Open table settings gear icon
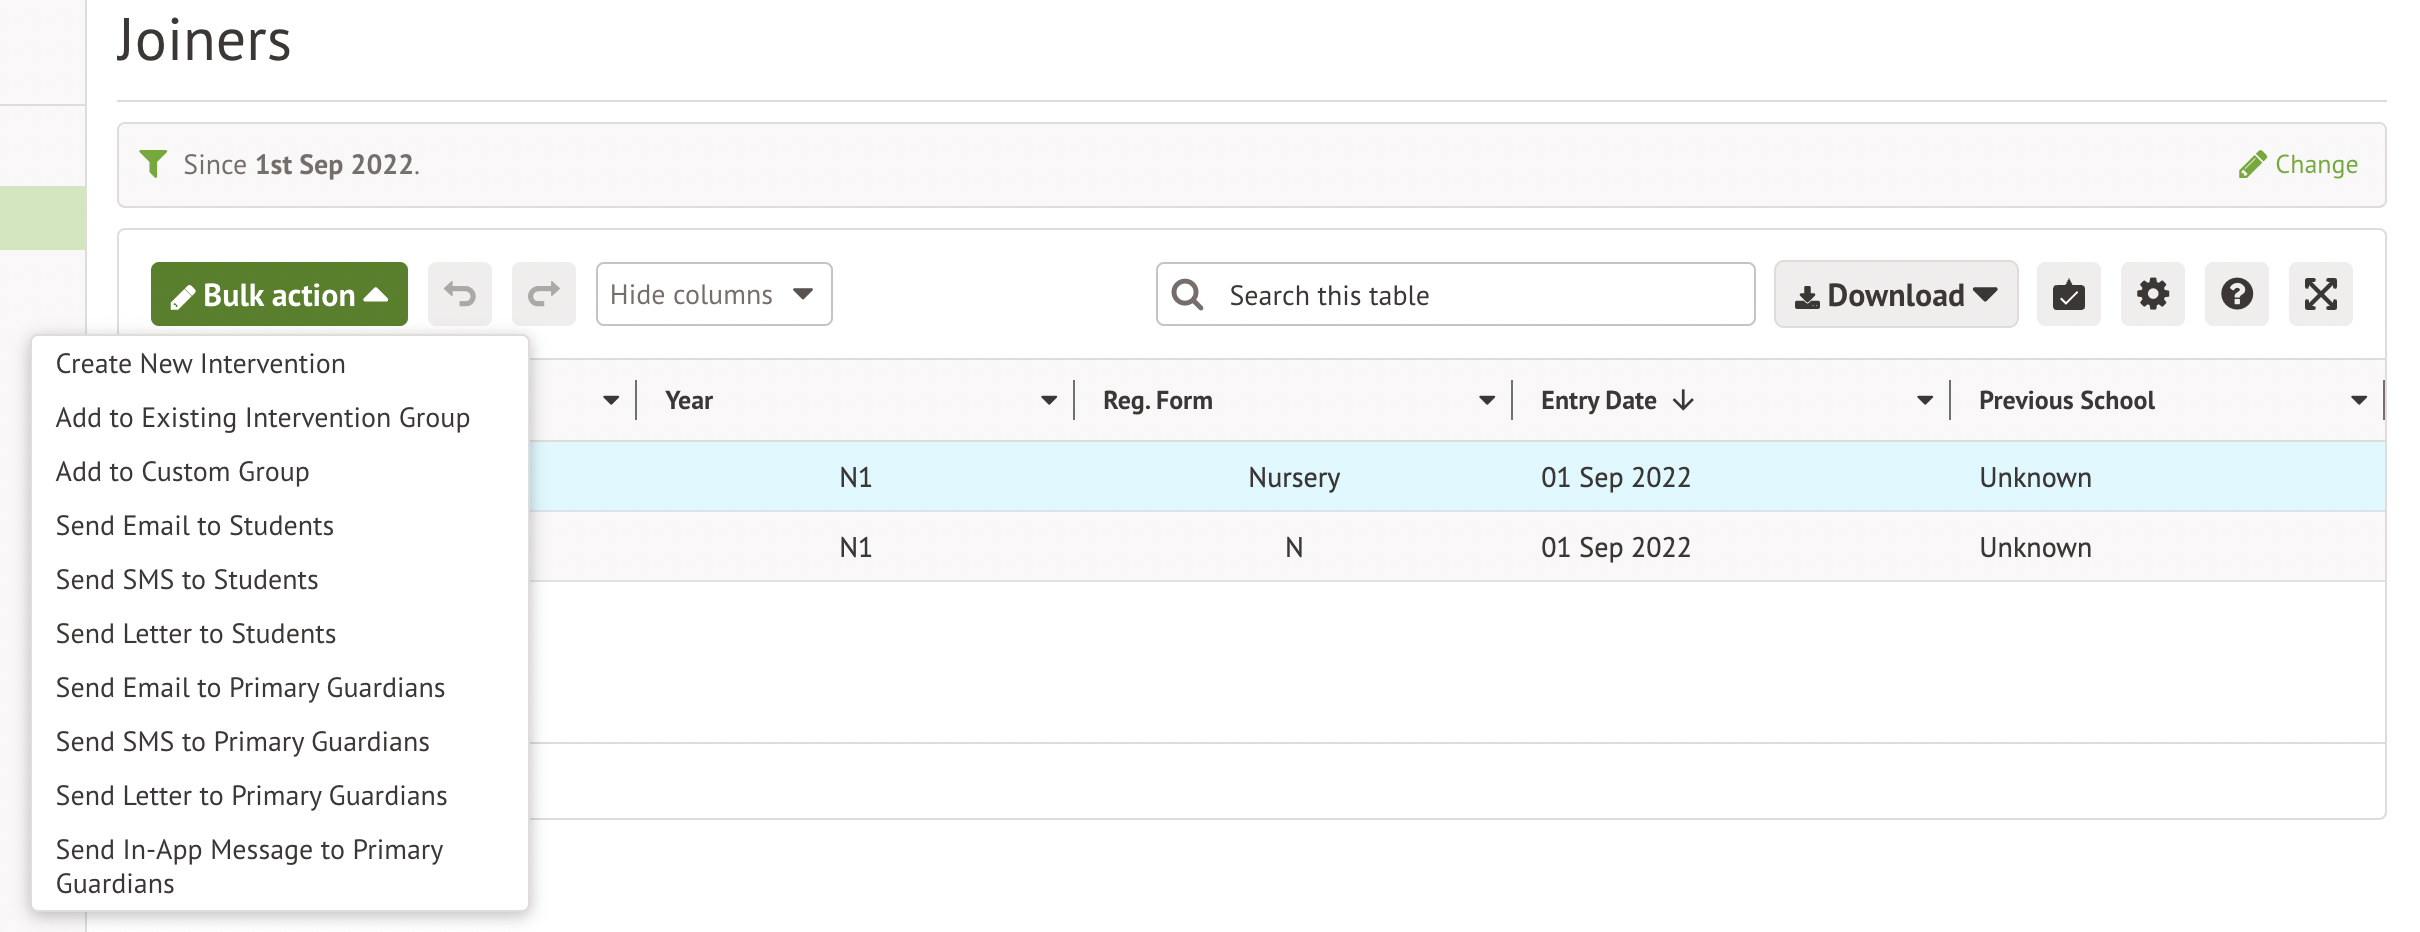The height and width of the screenshot is (932, 2420). [x=2152, y=294]
